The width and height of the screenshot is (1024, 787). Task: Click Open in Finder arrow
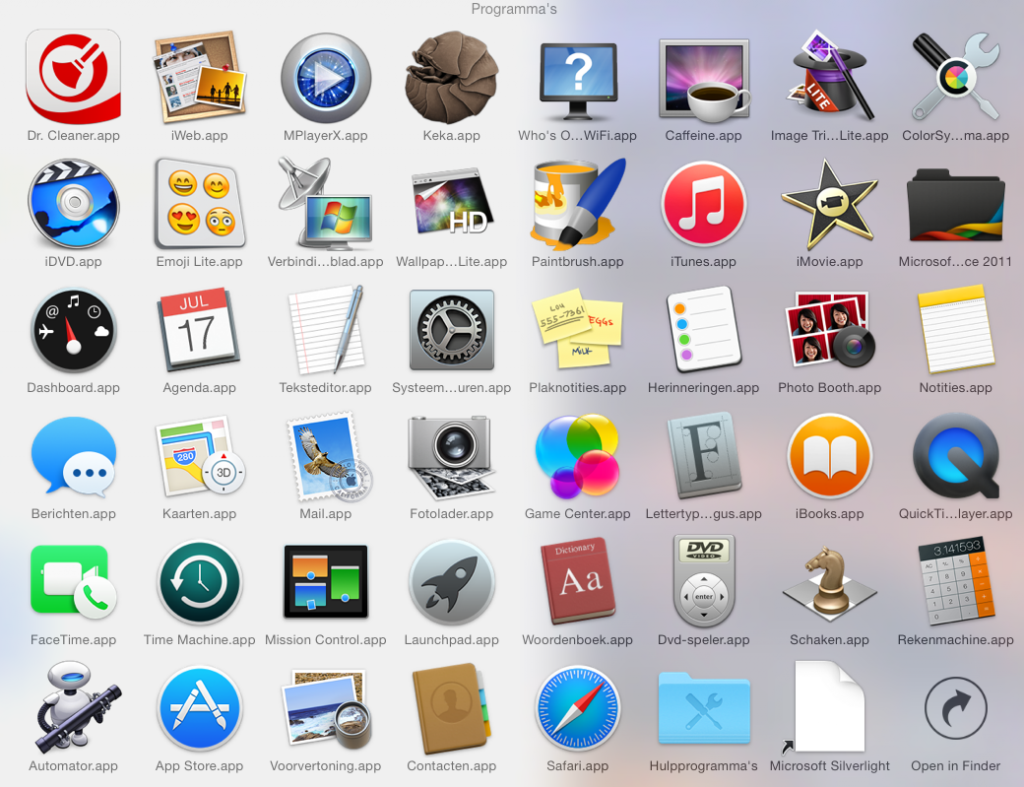point(955,709)
